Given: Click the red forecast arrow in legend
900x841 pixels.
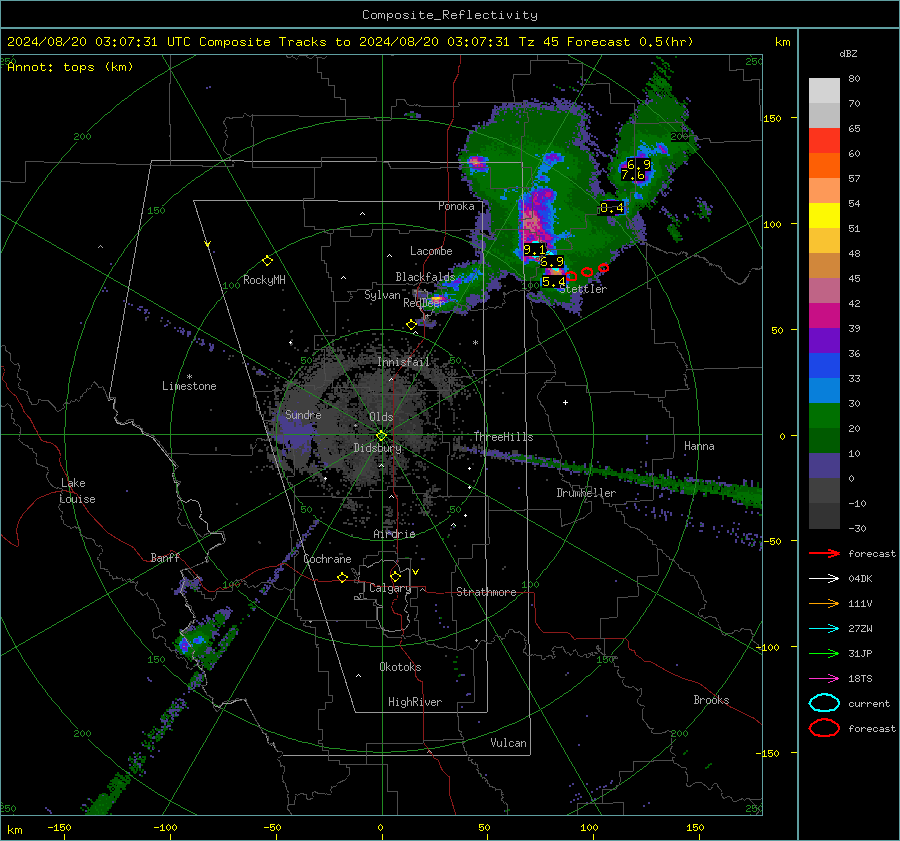Looking at the screenshot, I should pyautogui.click(x=824, y=553).
